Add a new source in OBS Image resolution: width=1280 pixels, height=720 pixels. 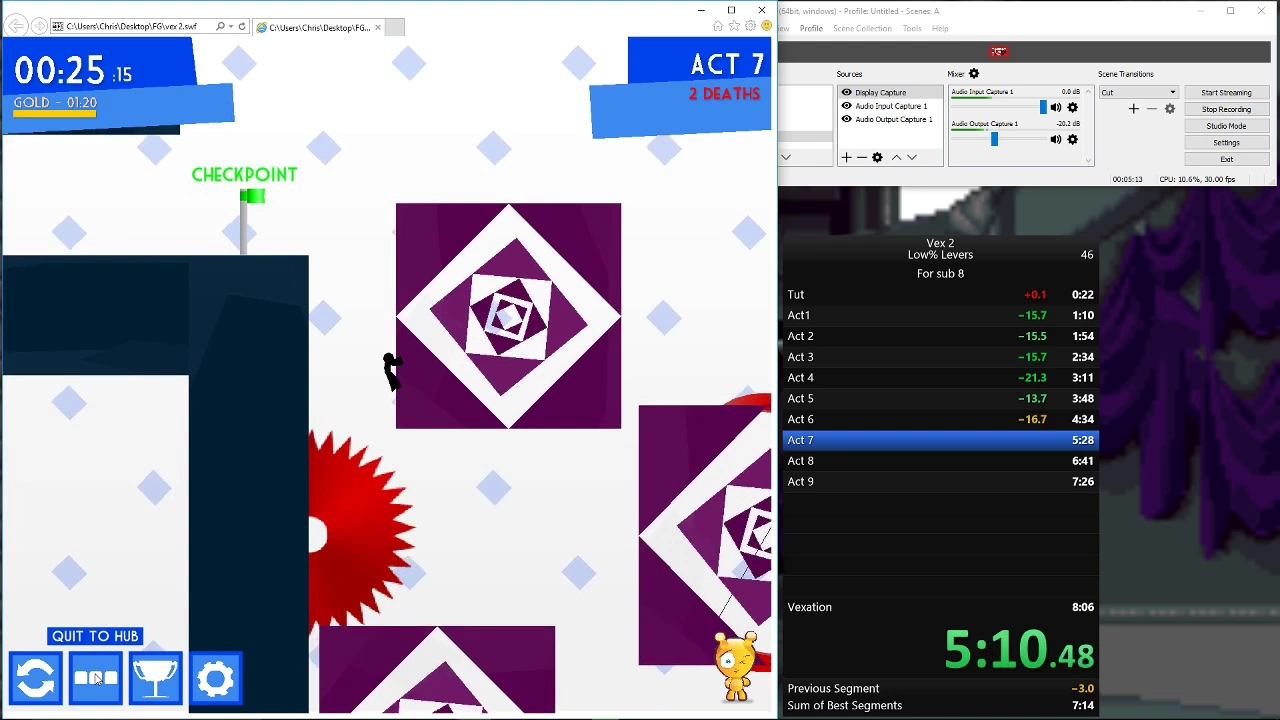[x=846, y=157]
